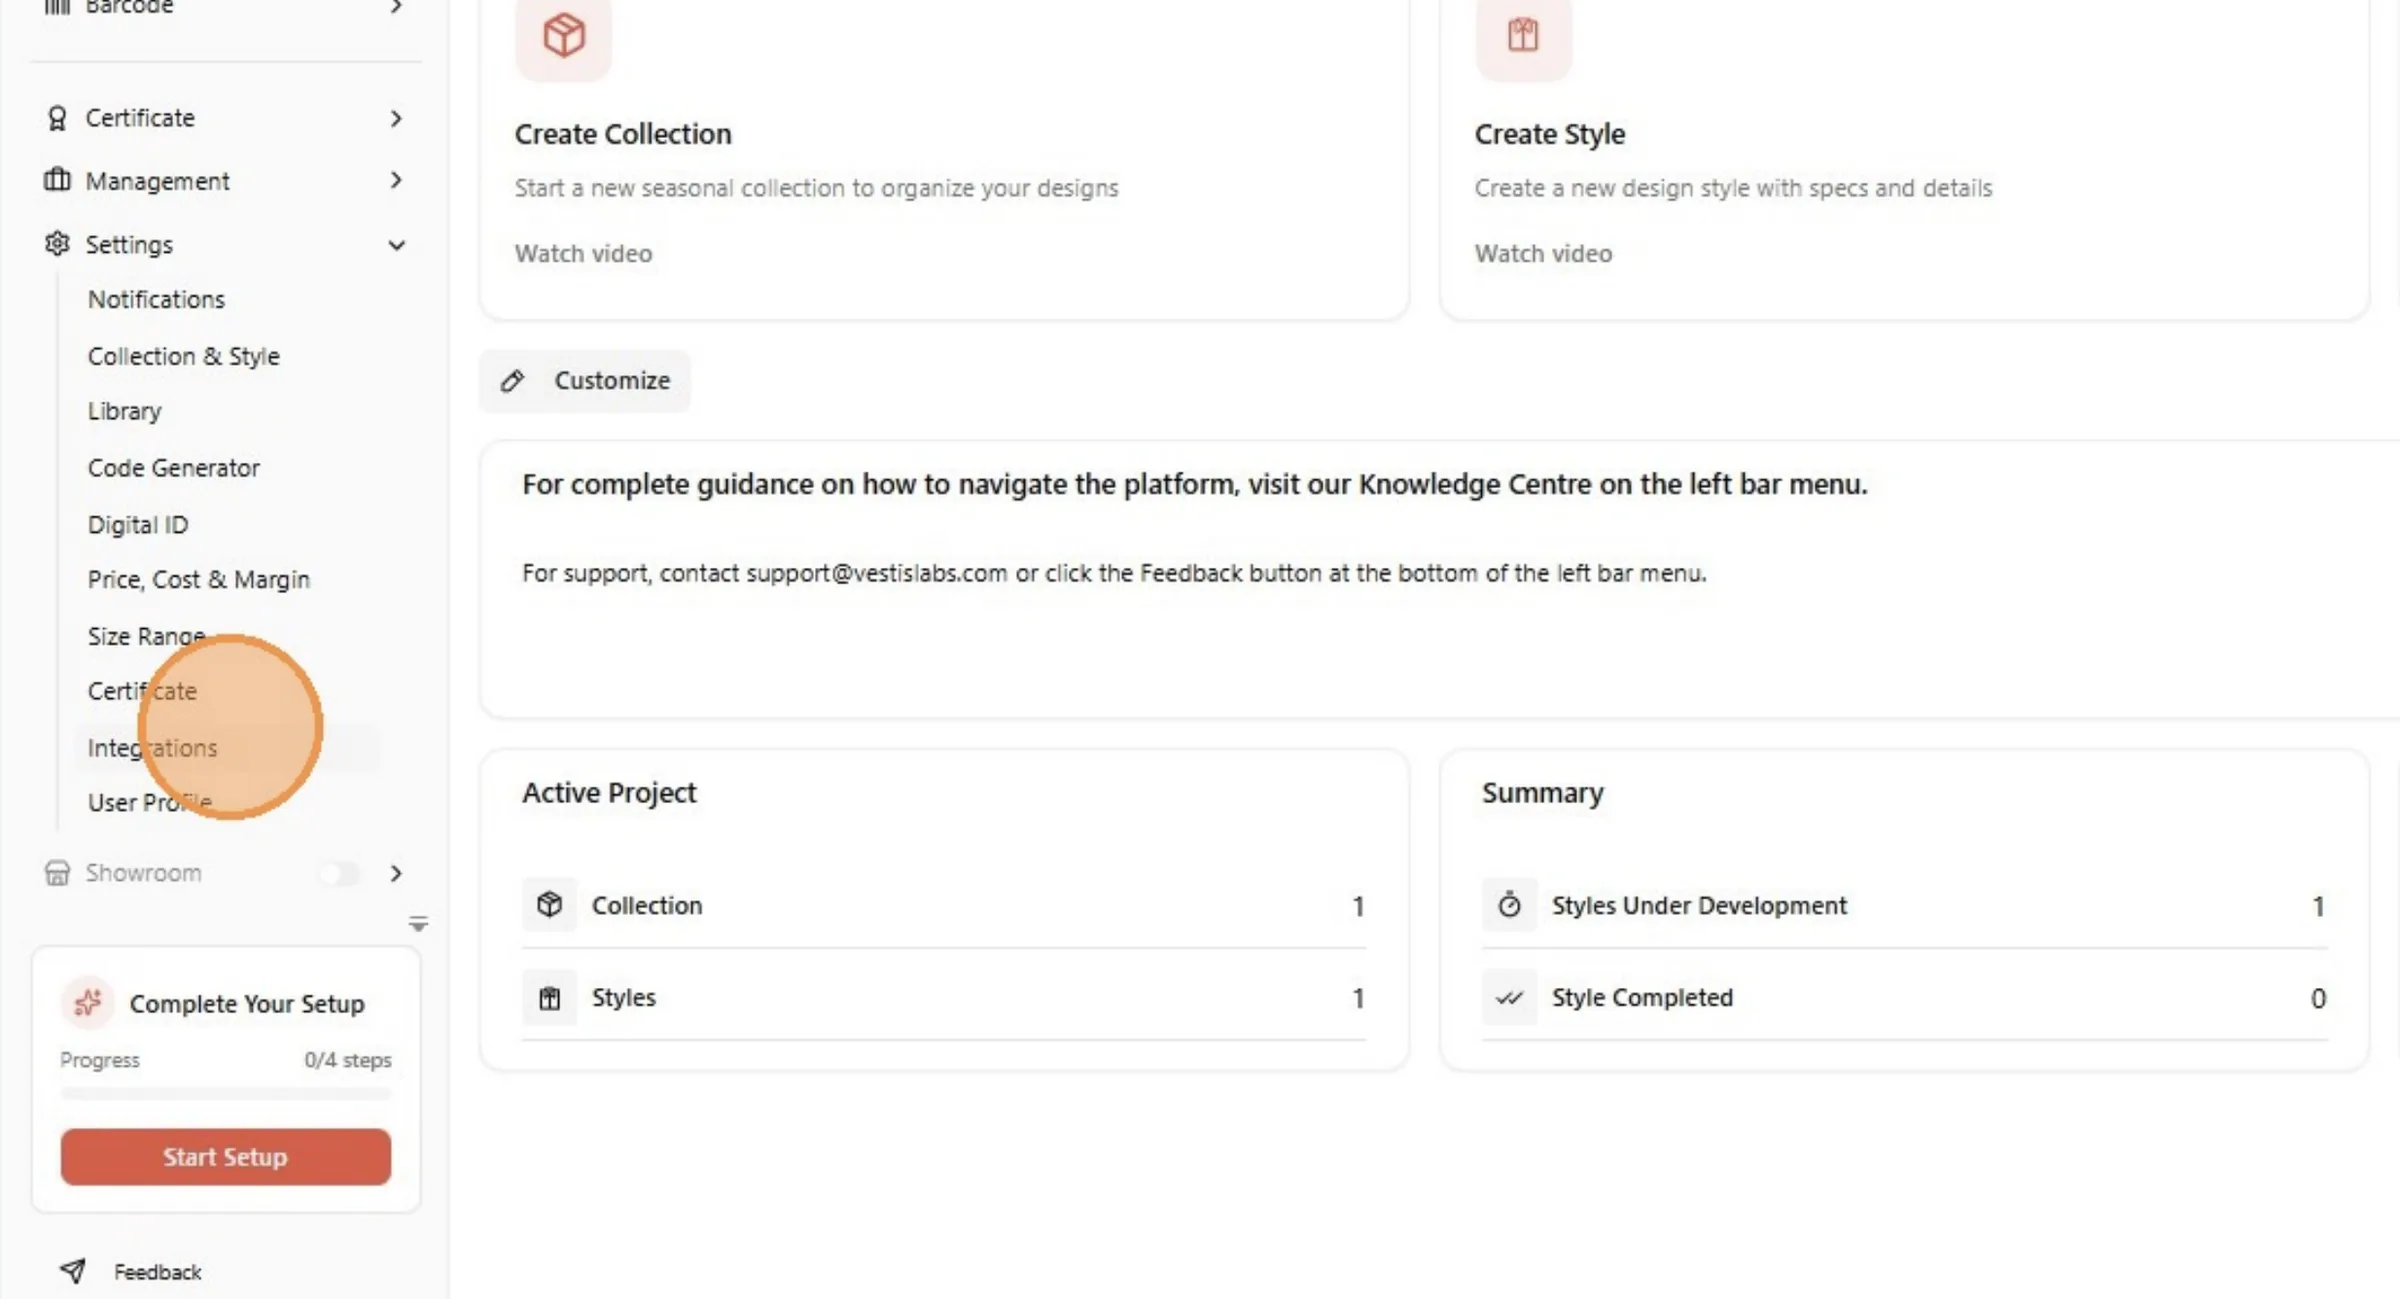Click the Styles Under Development stopwatch icon
Viewport: 2400px width, 1299px height.
[1509, 905]
